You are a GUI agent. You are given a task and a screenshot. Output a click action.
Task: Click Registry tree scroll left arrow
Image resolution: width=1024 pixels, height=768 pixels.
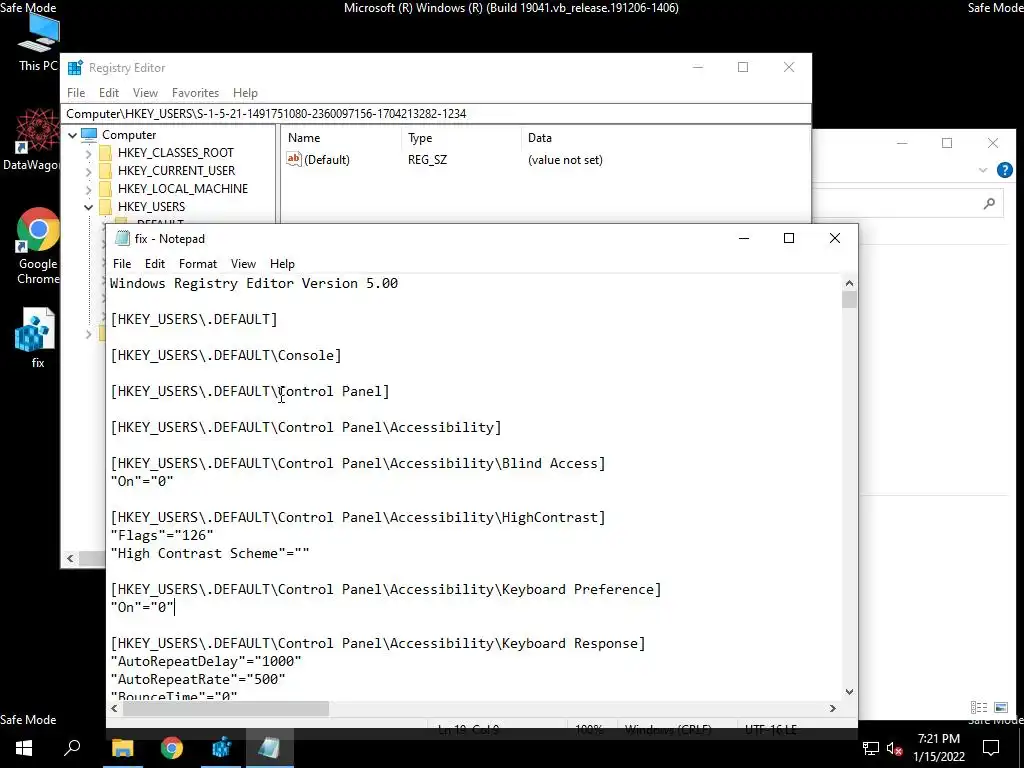(70, 558)
